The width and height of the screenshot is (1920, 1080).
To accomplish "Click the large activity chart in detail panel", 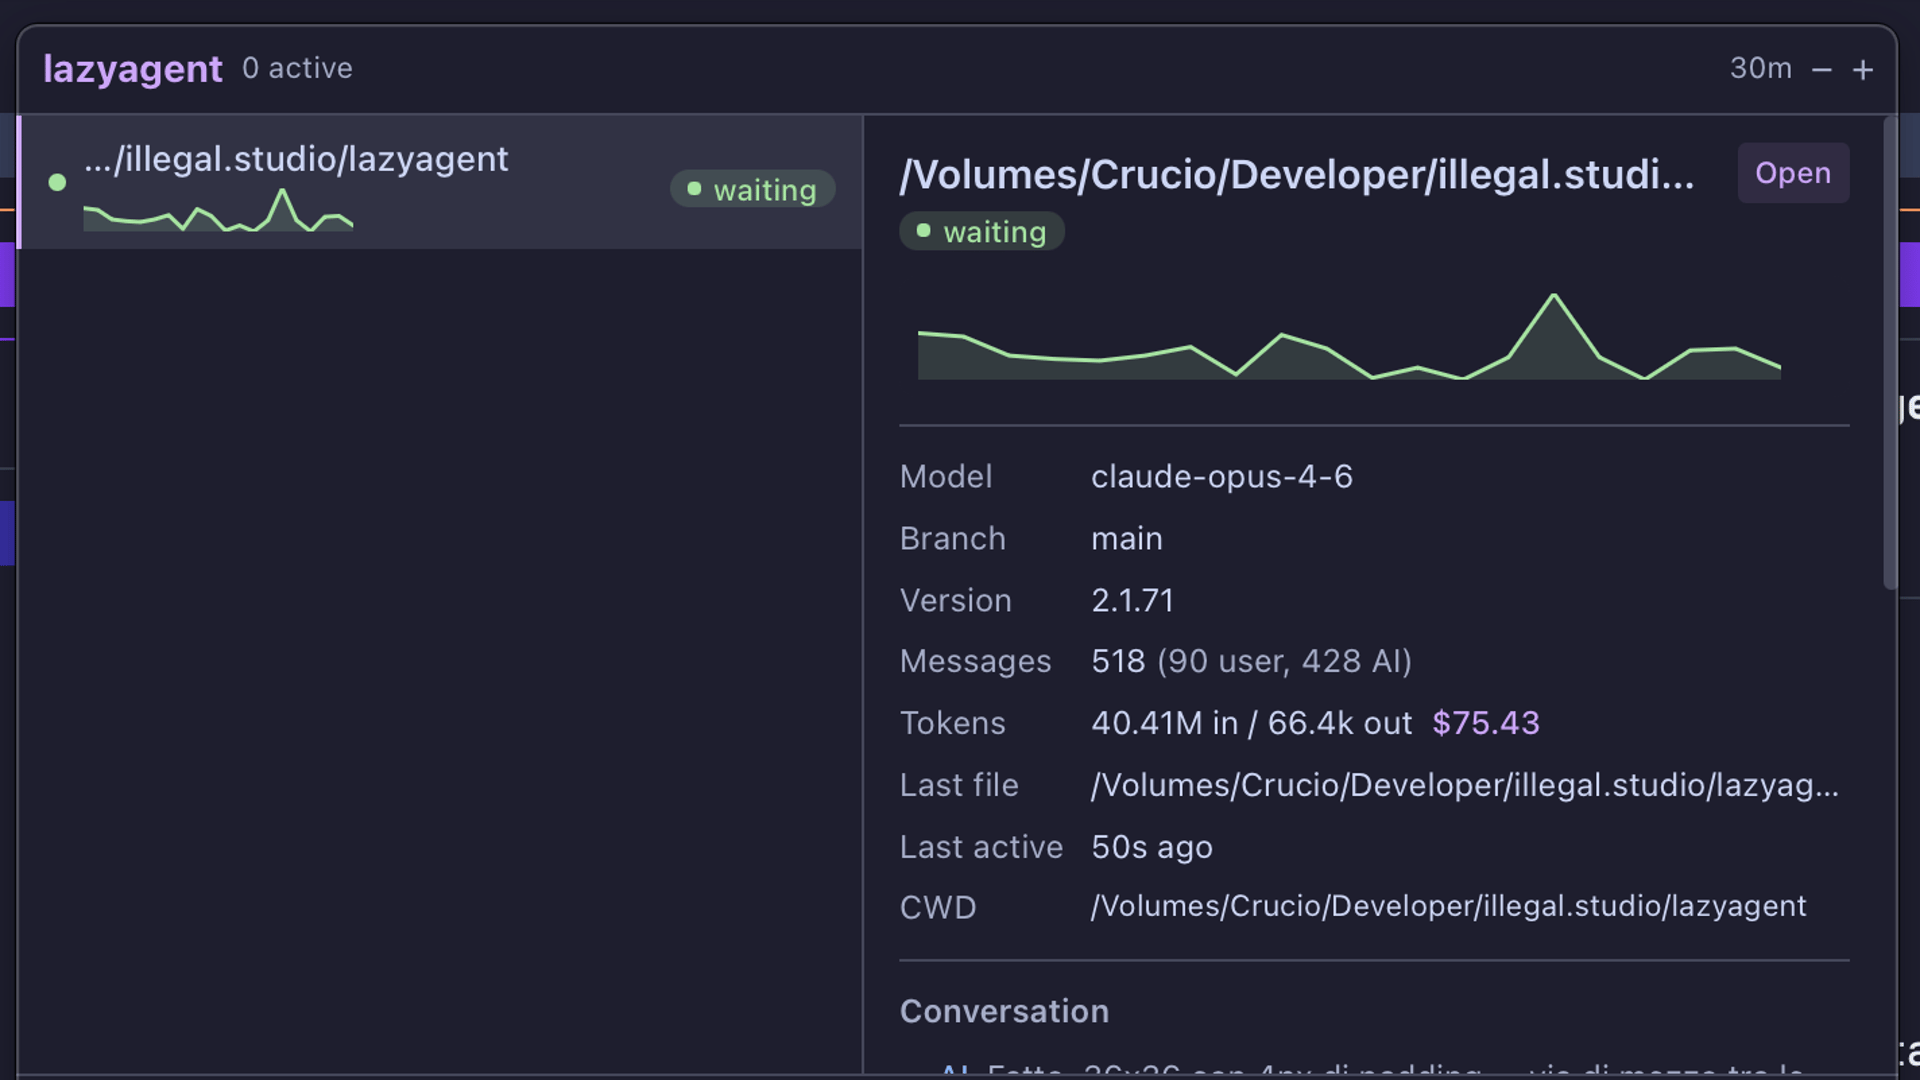I will tap(1348, 340).
